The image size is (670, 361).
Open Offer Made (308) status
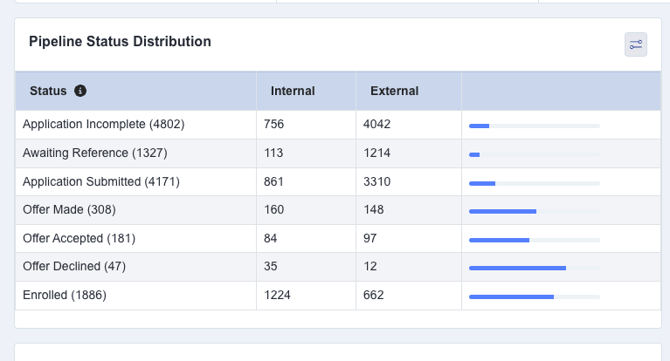[69, 210]
